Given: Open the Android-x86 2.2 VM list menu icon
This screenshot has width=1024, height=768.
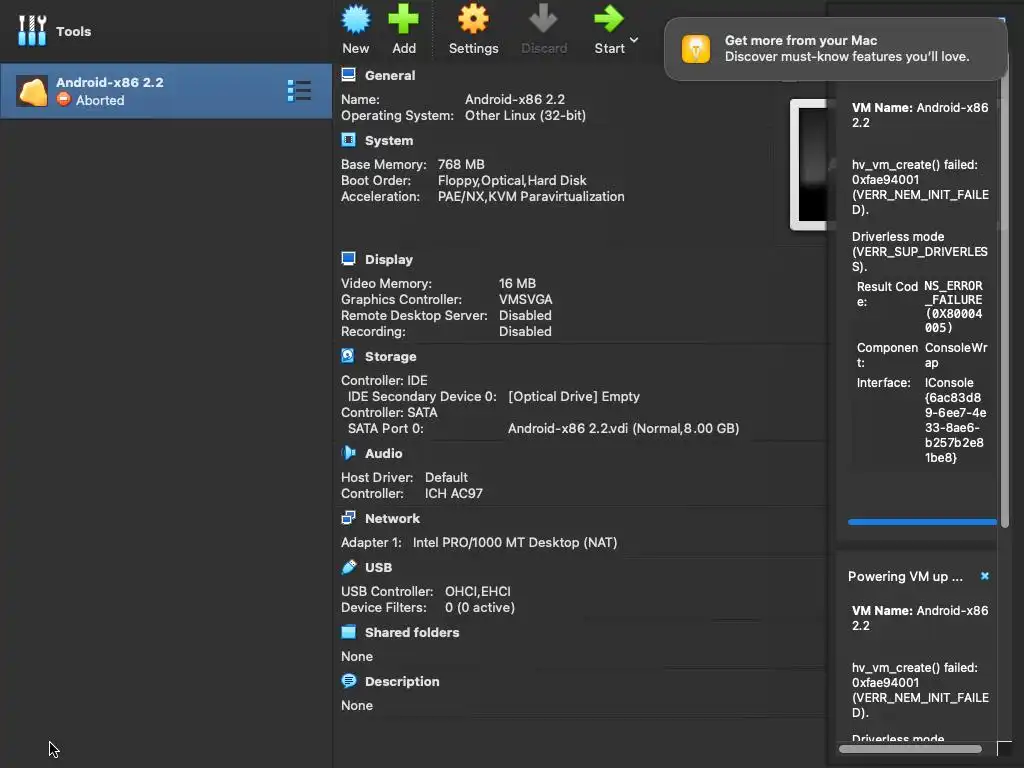Looking at the screenshot, I should click(299, 91).
